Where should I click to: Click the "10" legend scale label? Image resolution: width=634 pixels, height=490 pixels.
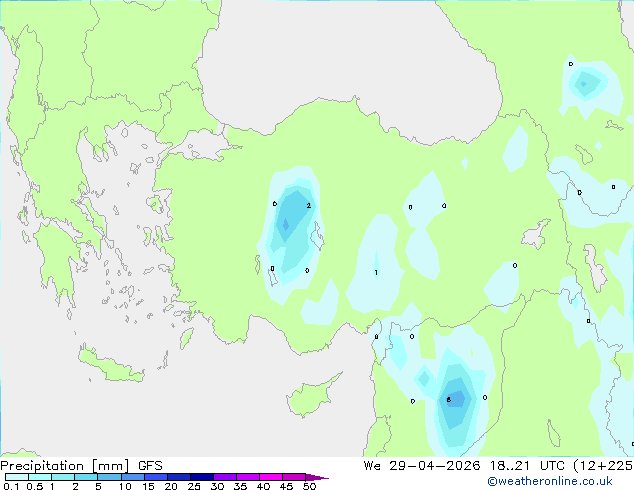[x=125, y=486]
